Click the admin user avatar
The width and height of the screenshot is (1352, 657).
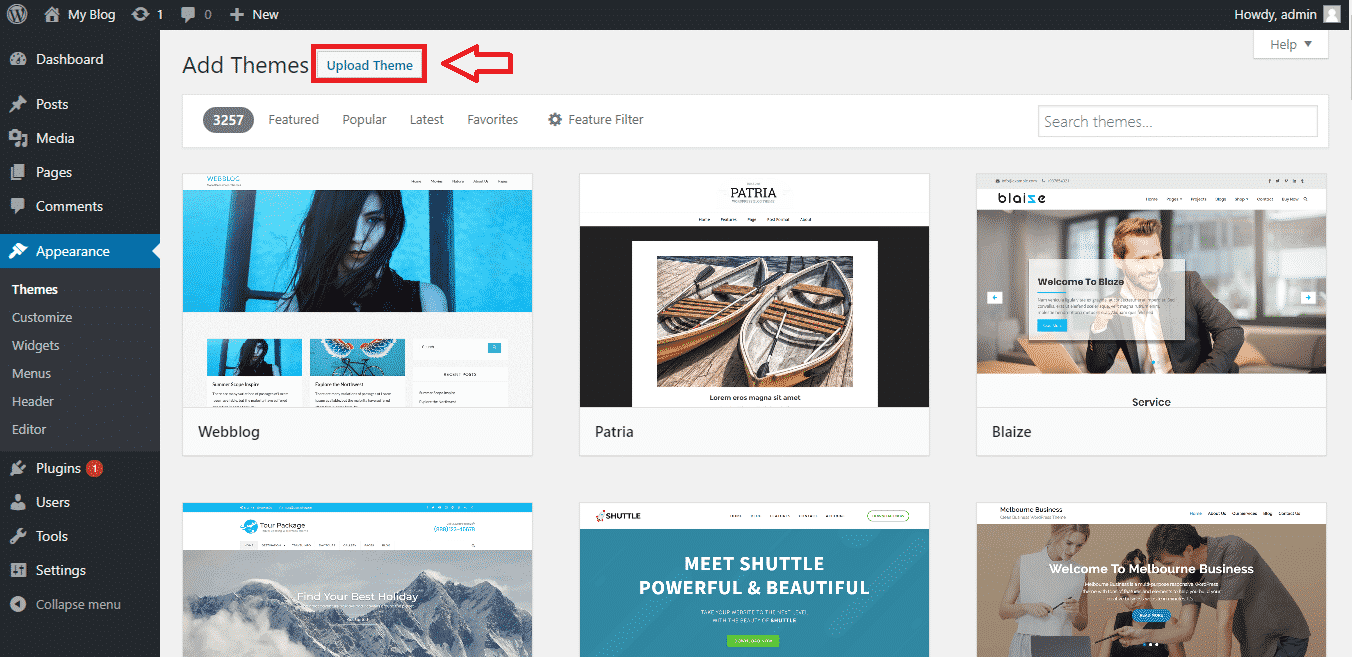coord(1332,14)
